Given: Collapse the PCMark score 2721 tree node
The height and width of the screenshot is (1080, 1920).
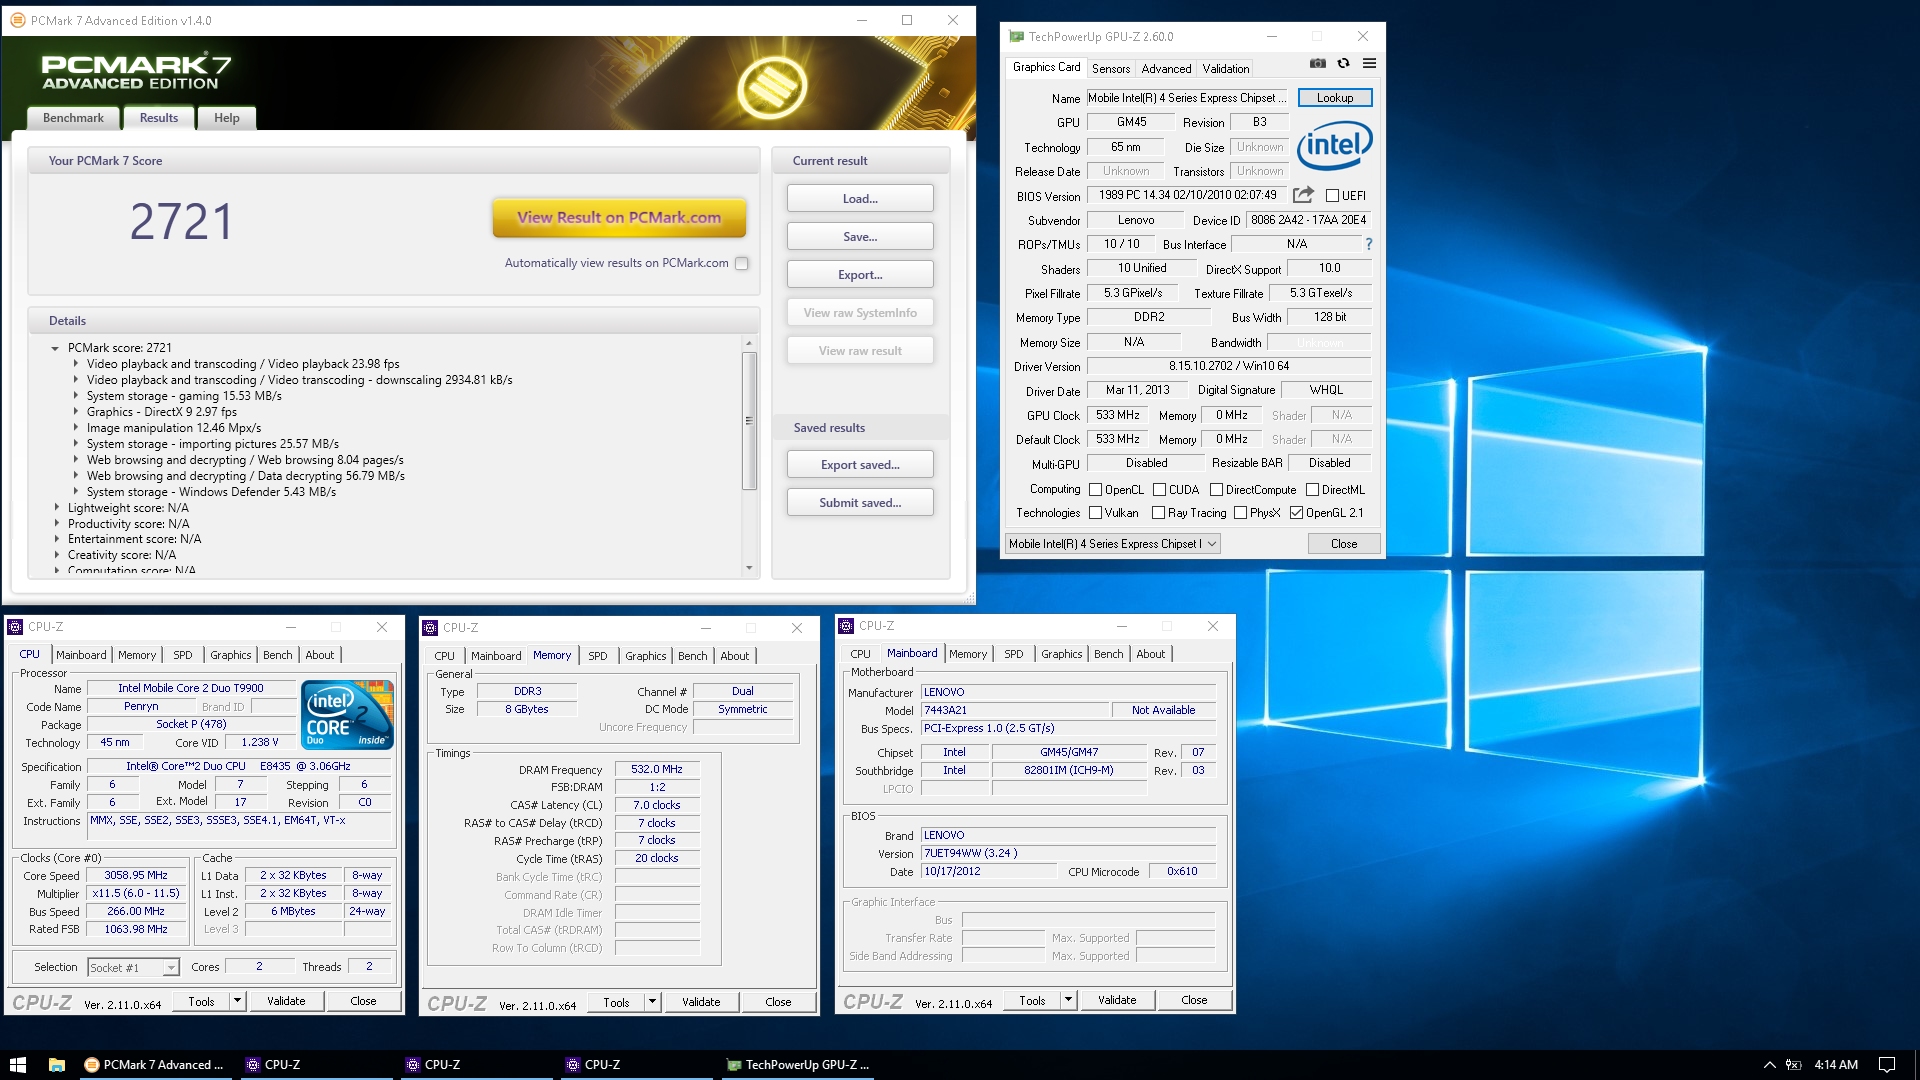Looking at the screenshot, I should coord(55,348).
